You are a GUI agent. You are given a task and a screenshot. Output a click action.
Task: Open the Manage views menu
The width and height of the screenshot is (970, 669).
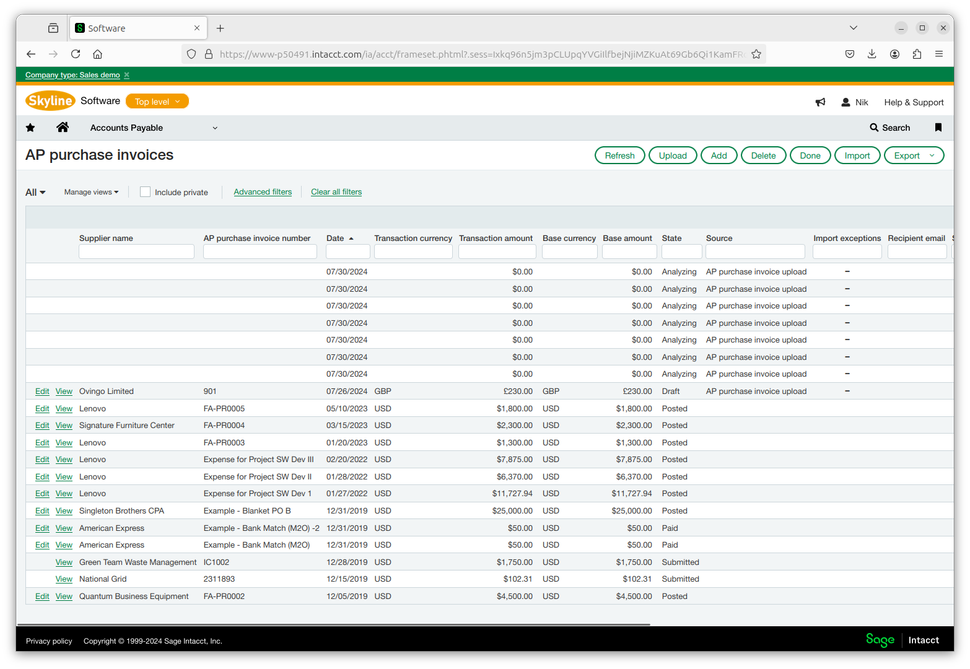pyautogui.click(x=90, y=192)
